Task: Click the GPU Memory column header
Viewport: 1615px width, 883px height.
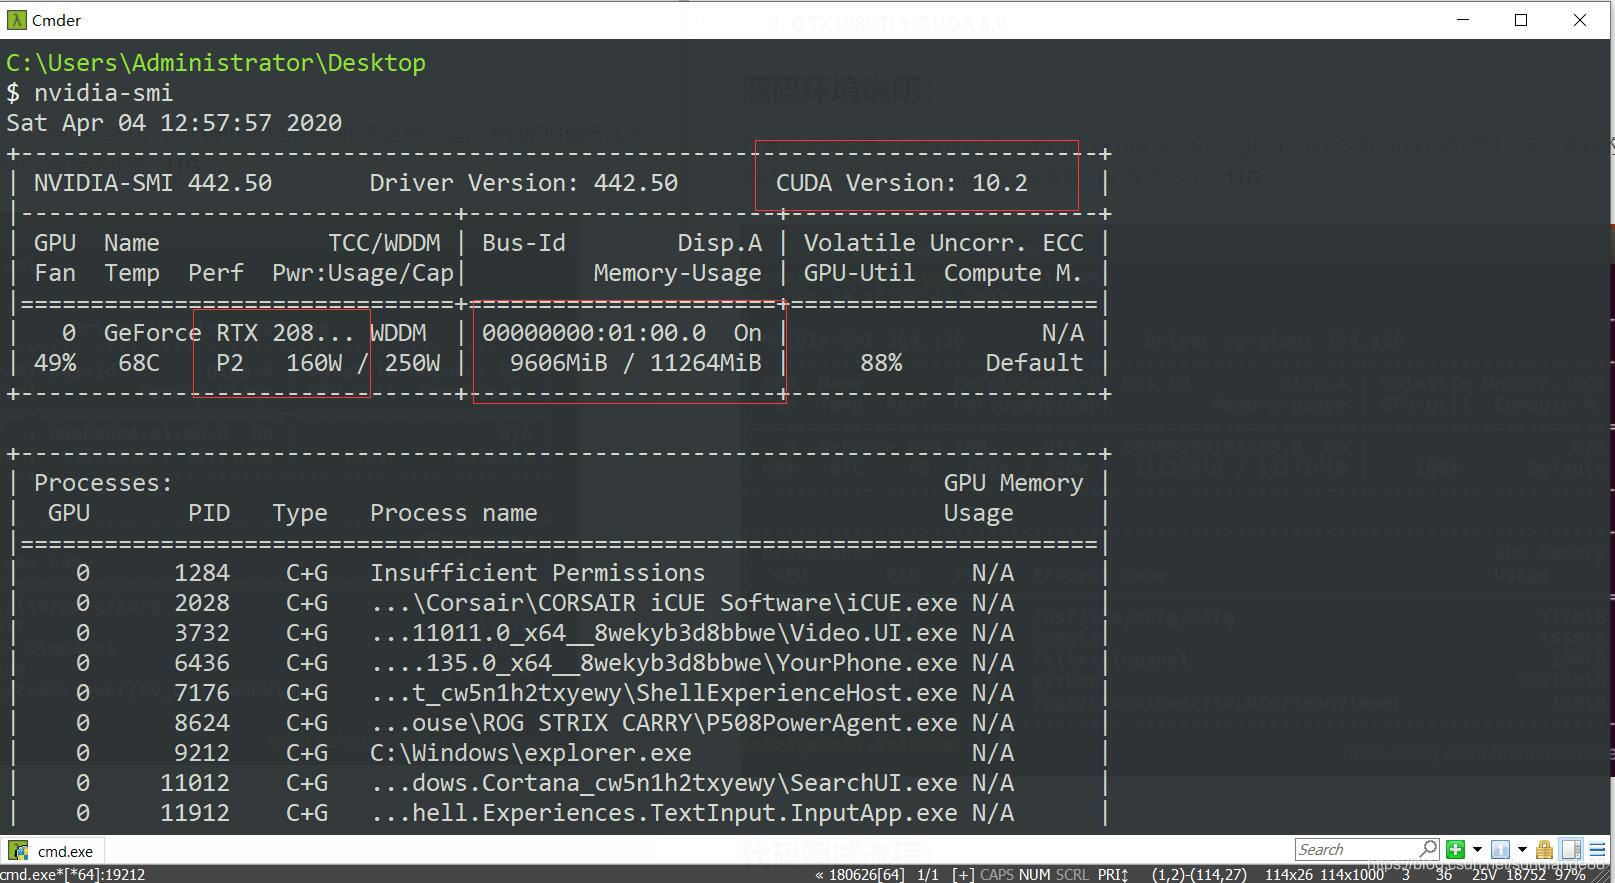Action: [1013, 483]
